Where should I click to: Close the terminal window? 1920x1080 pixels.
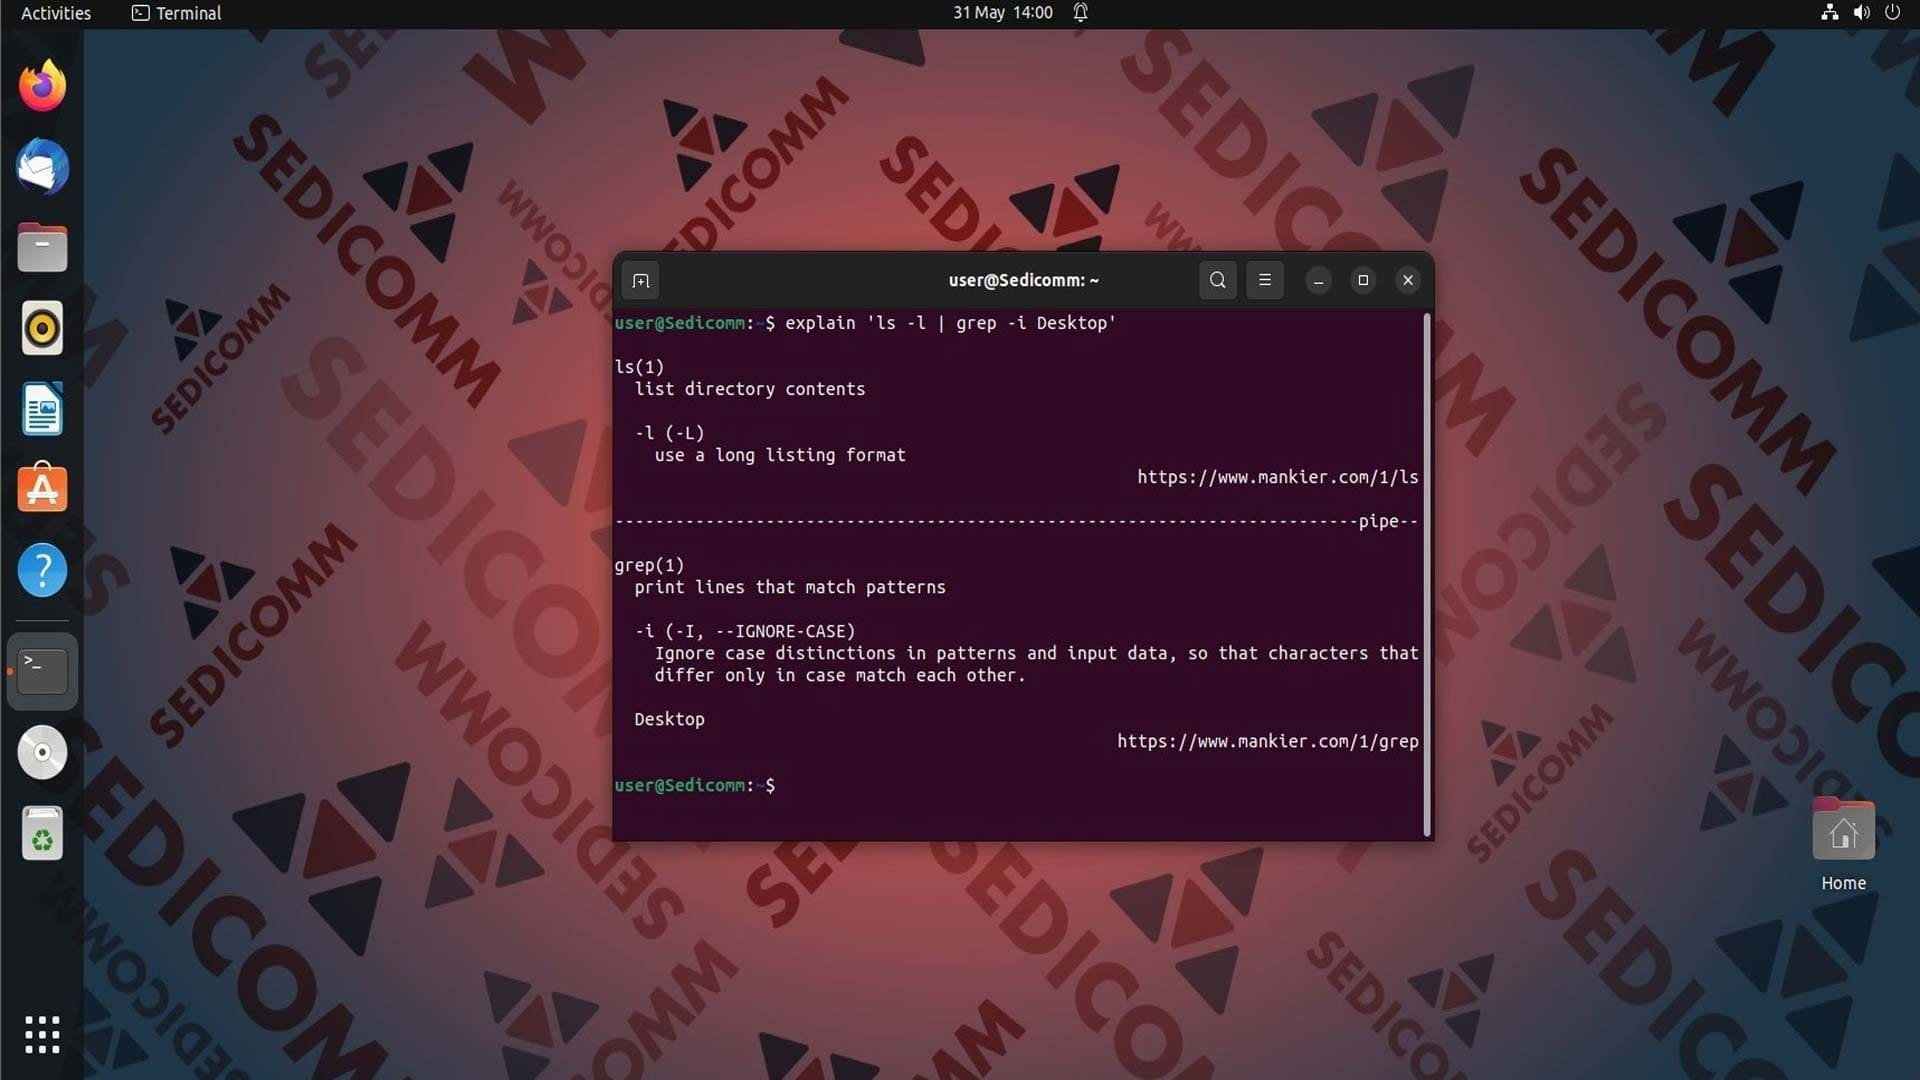(x=1407, y=280)
